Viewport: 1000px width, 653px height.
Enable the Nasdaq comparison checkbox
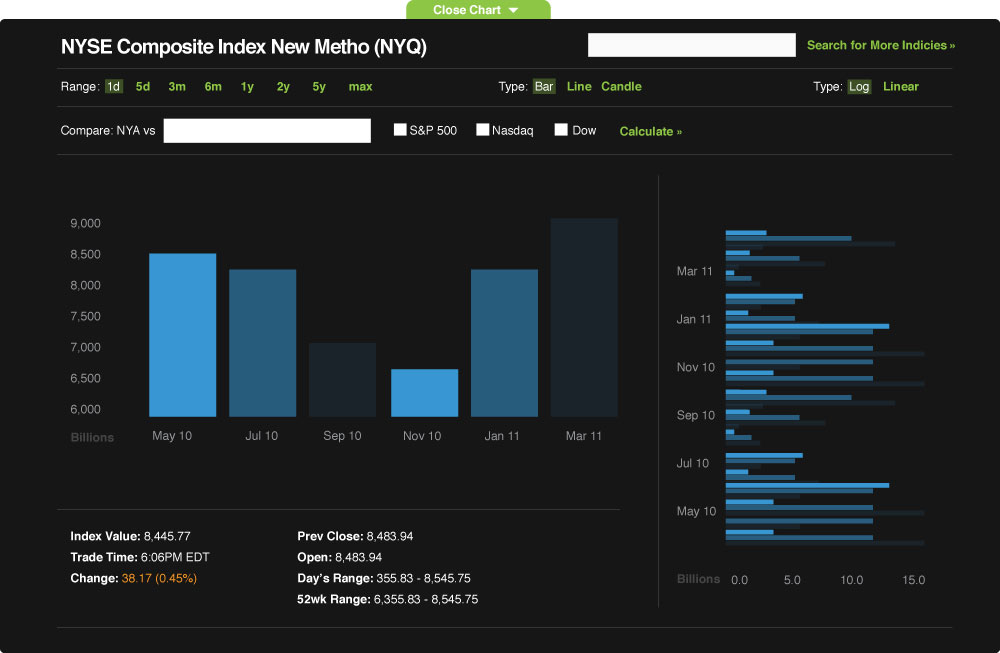click(x=482, y=129)
